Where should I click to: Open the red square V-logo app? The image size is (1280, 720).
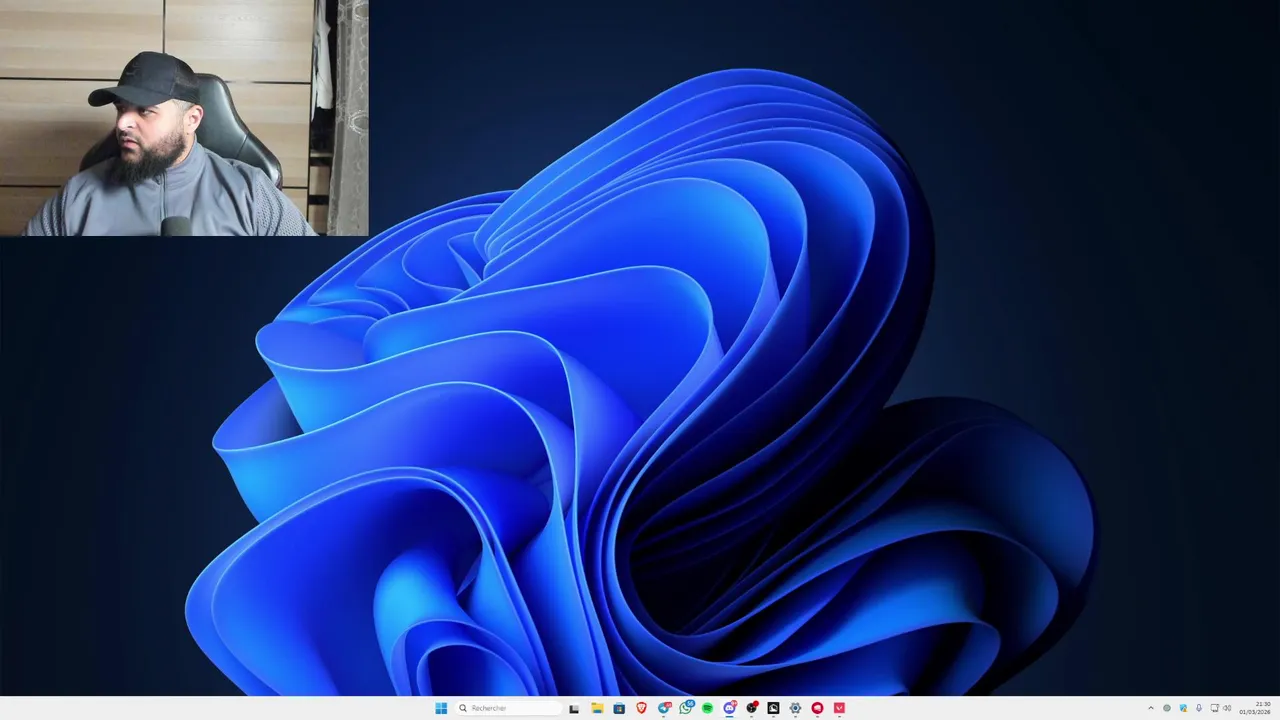point(839,708)
